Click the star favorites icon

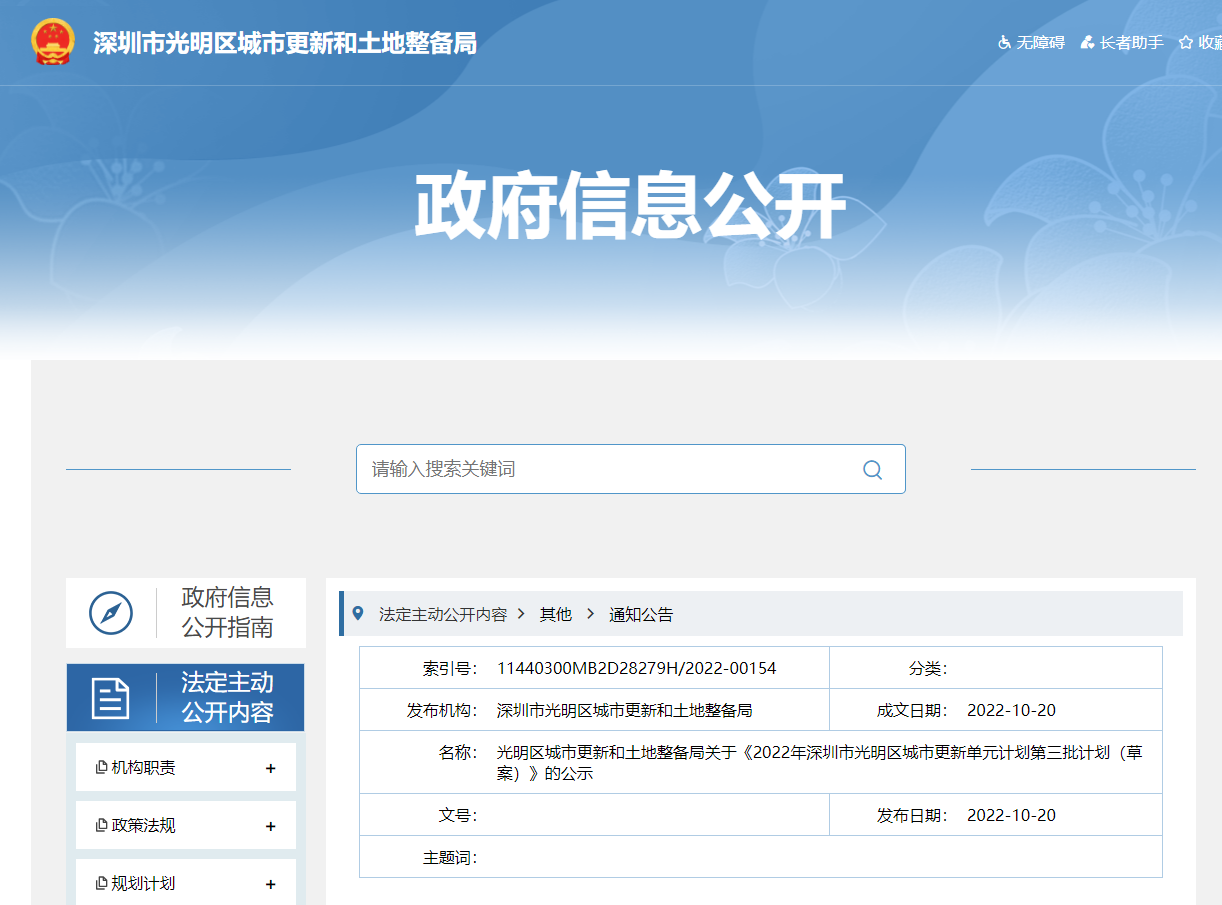pyautogui.click(x=1186, y=43)
